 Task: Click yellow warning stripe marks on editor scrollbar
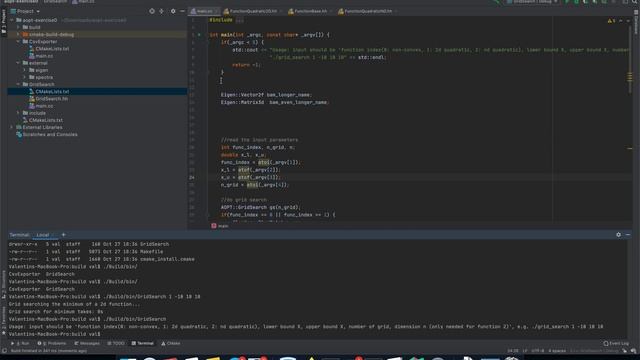tap(630, 76)
